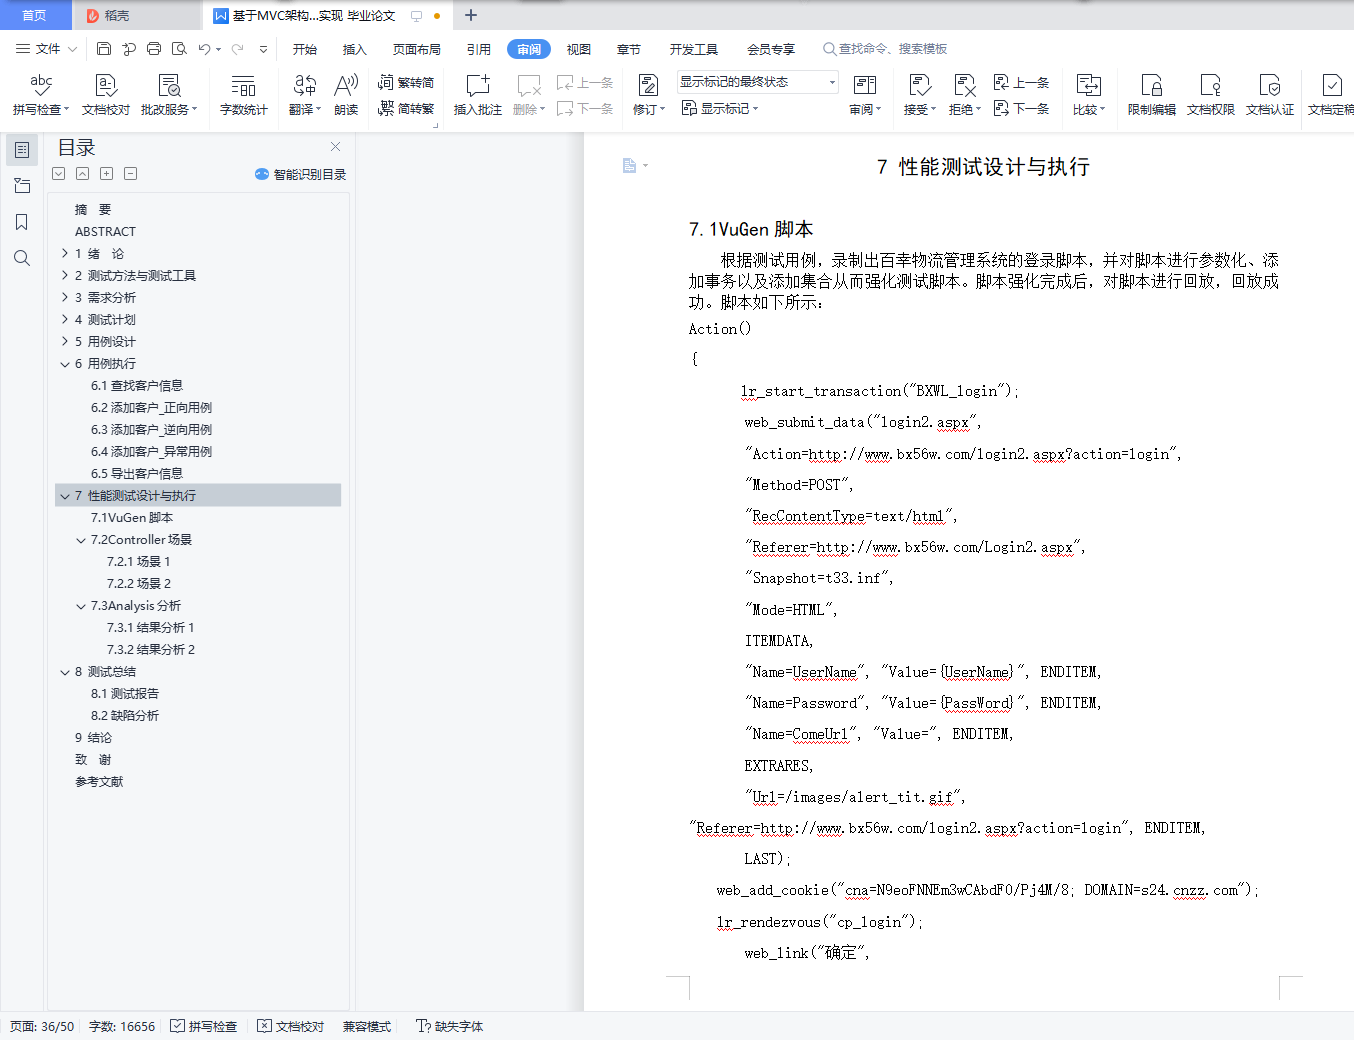
Task: Convert text with 简转繁
Action: click(x=406, y=108)
